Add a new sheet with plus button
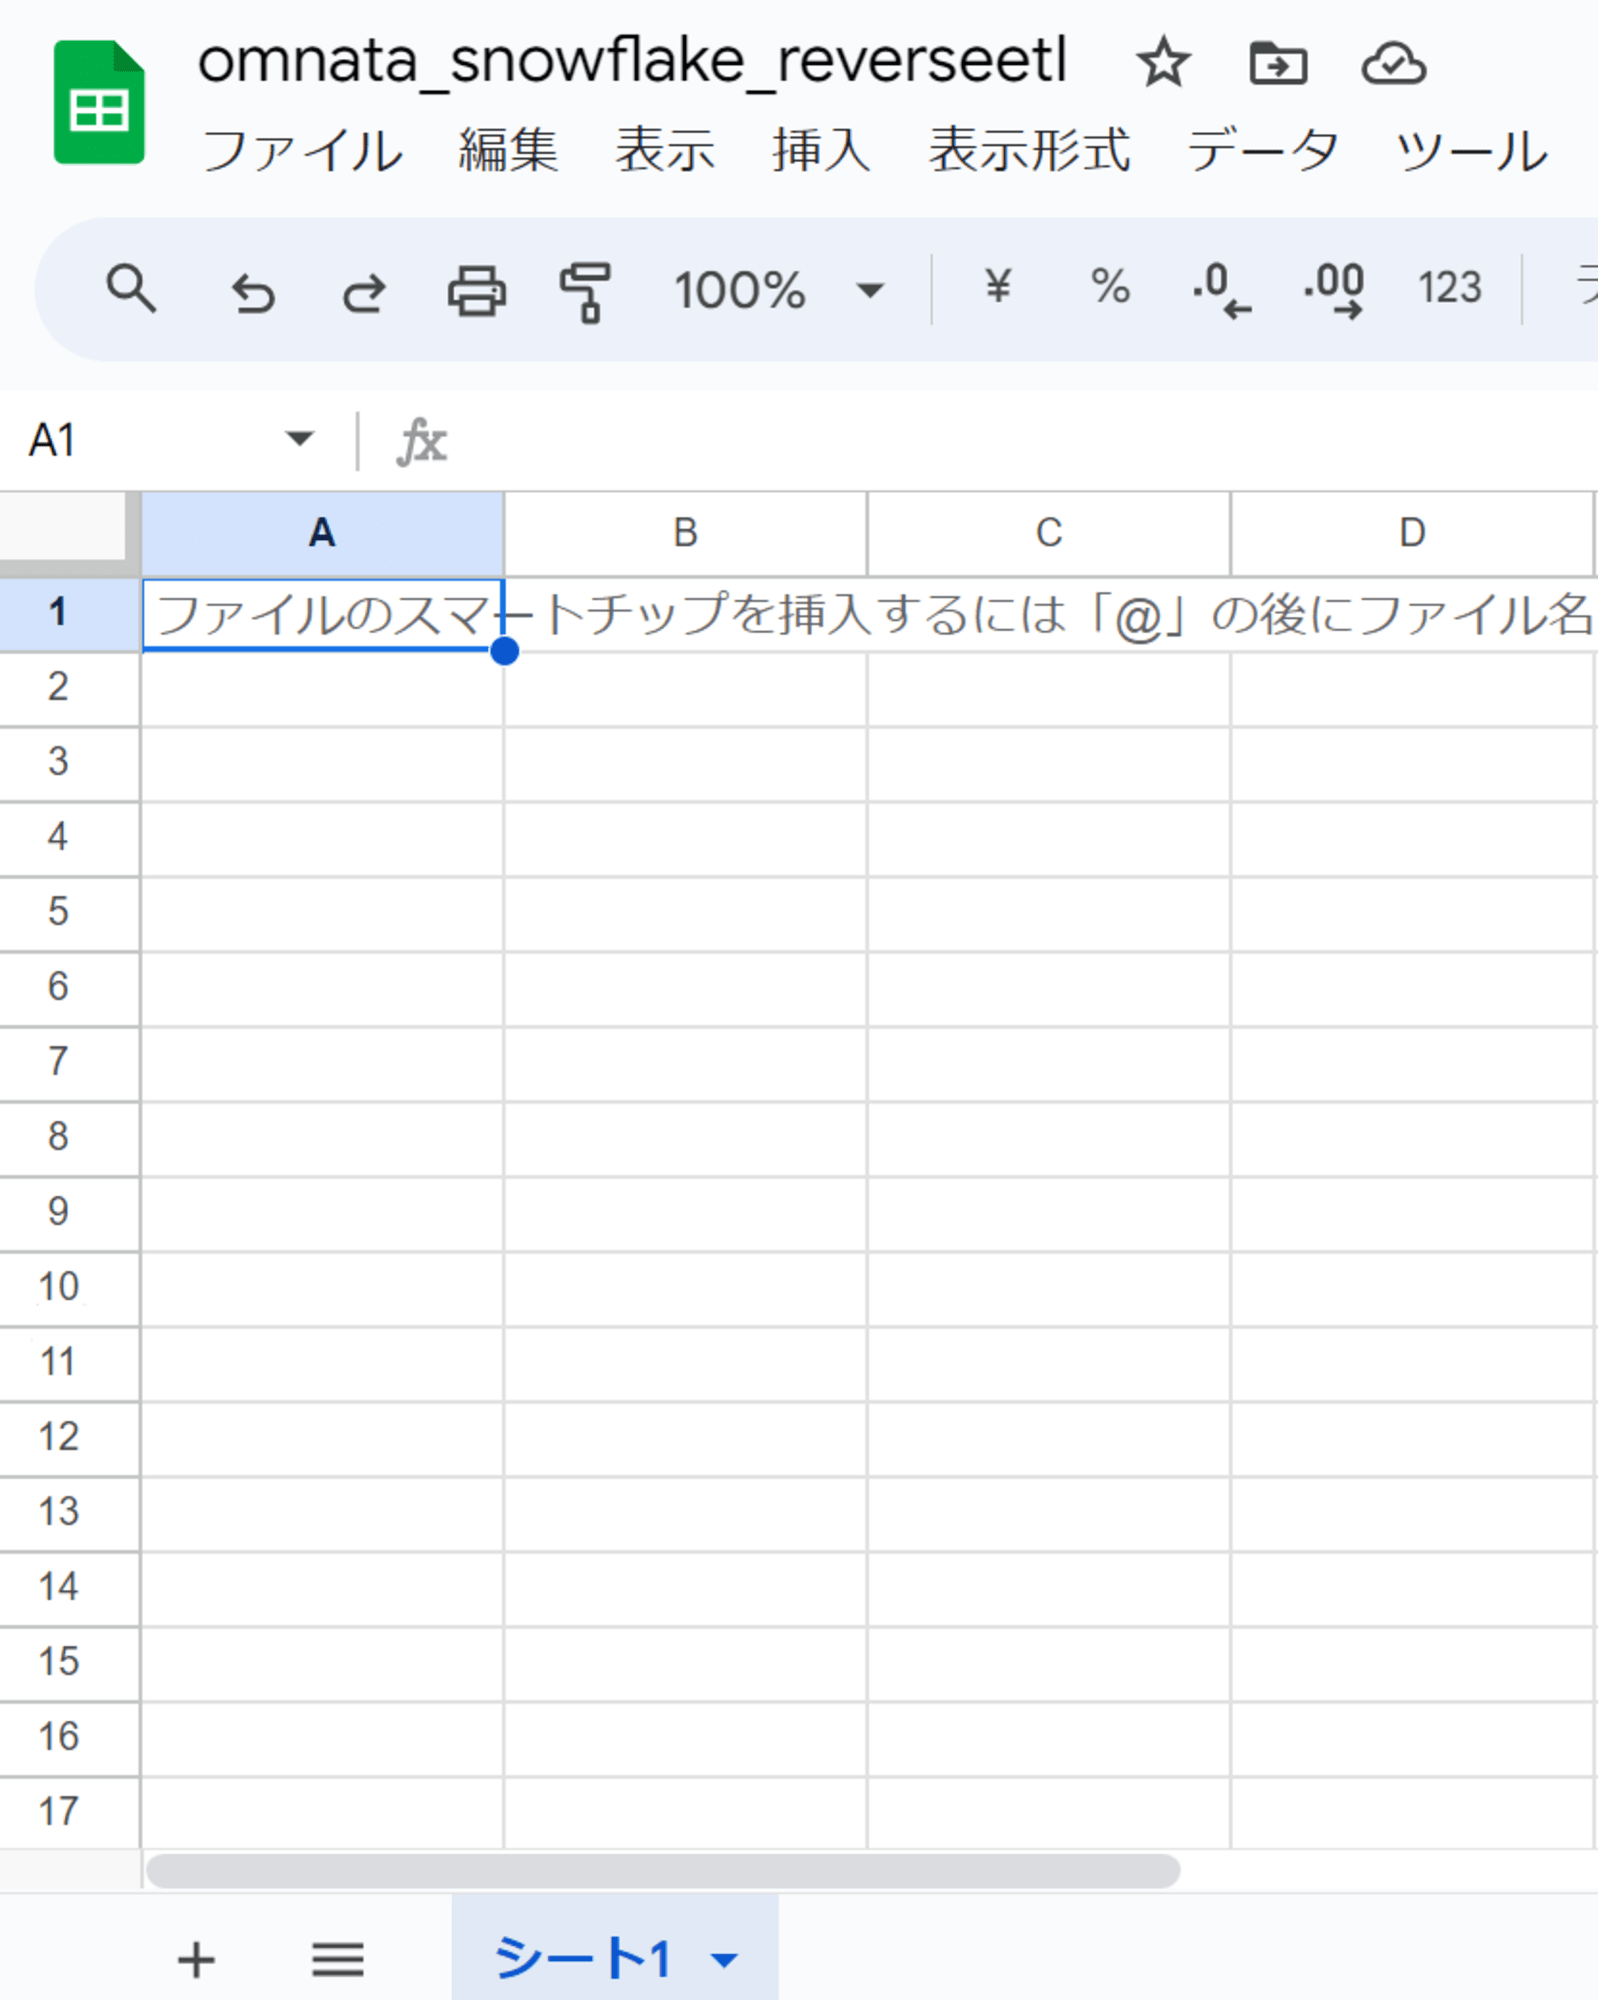Image resolution: width=1598 pixels, height=2000 pixels. pyautogui.click(x=196, y=1960)
